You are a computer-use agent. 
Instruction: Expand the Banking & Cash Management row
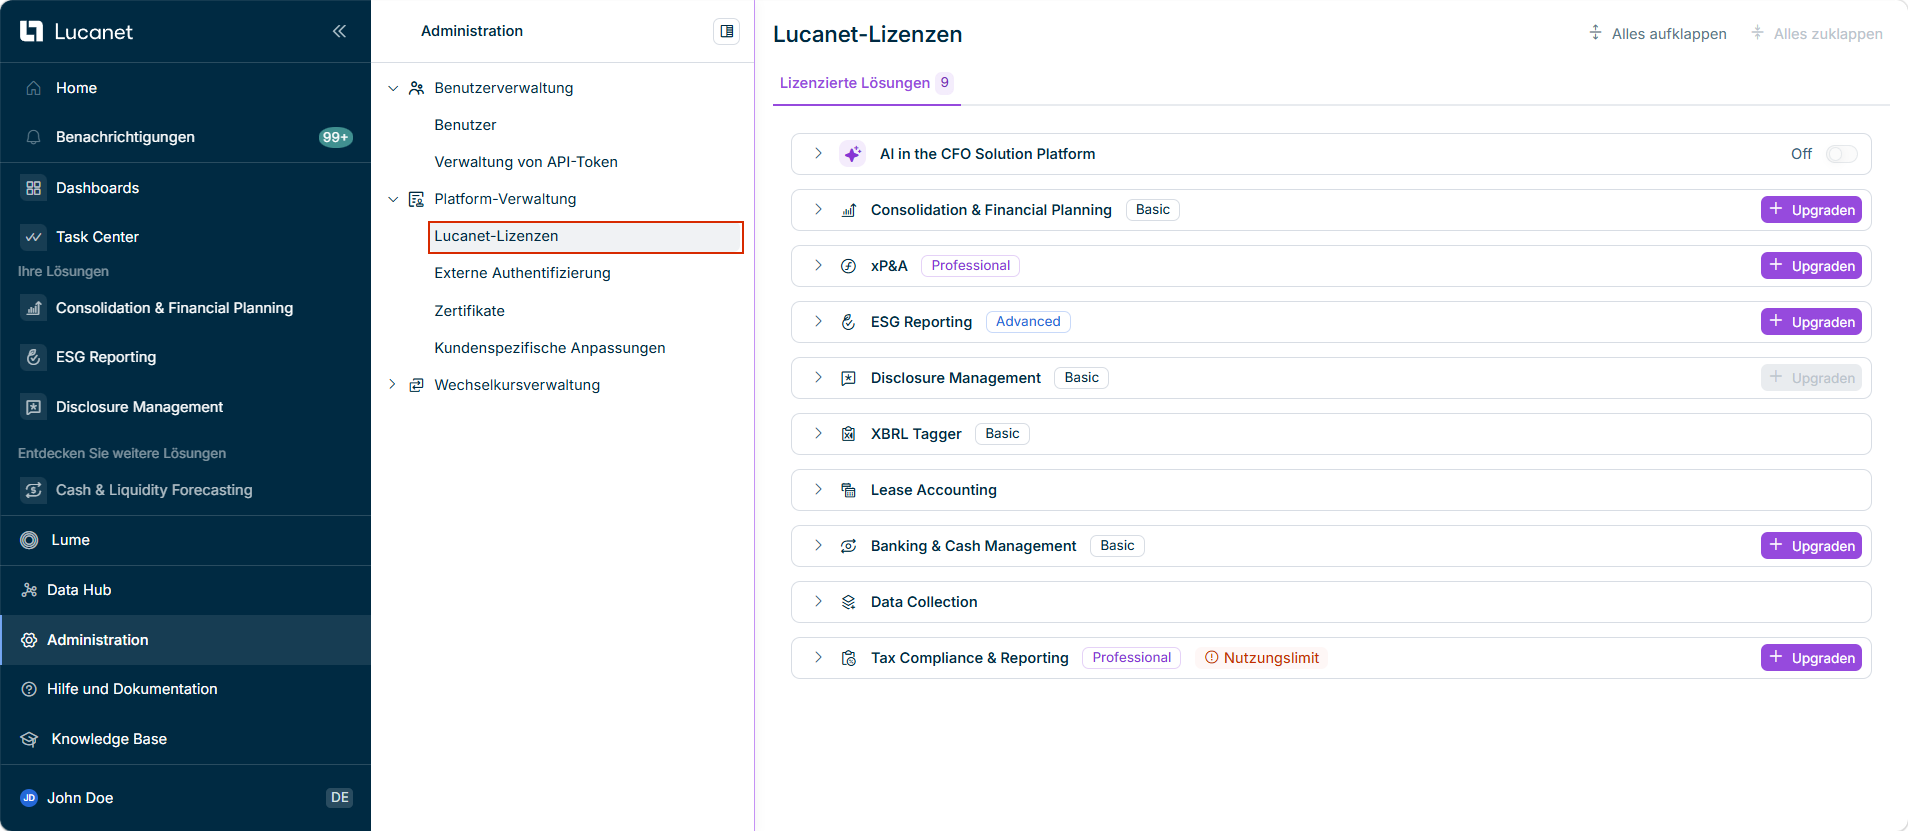(x=818, y=546)
